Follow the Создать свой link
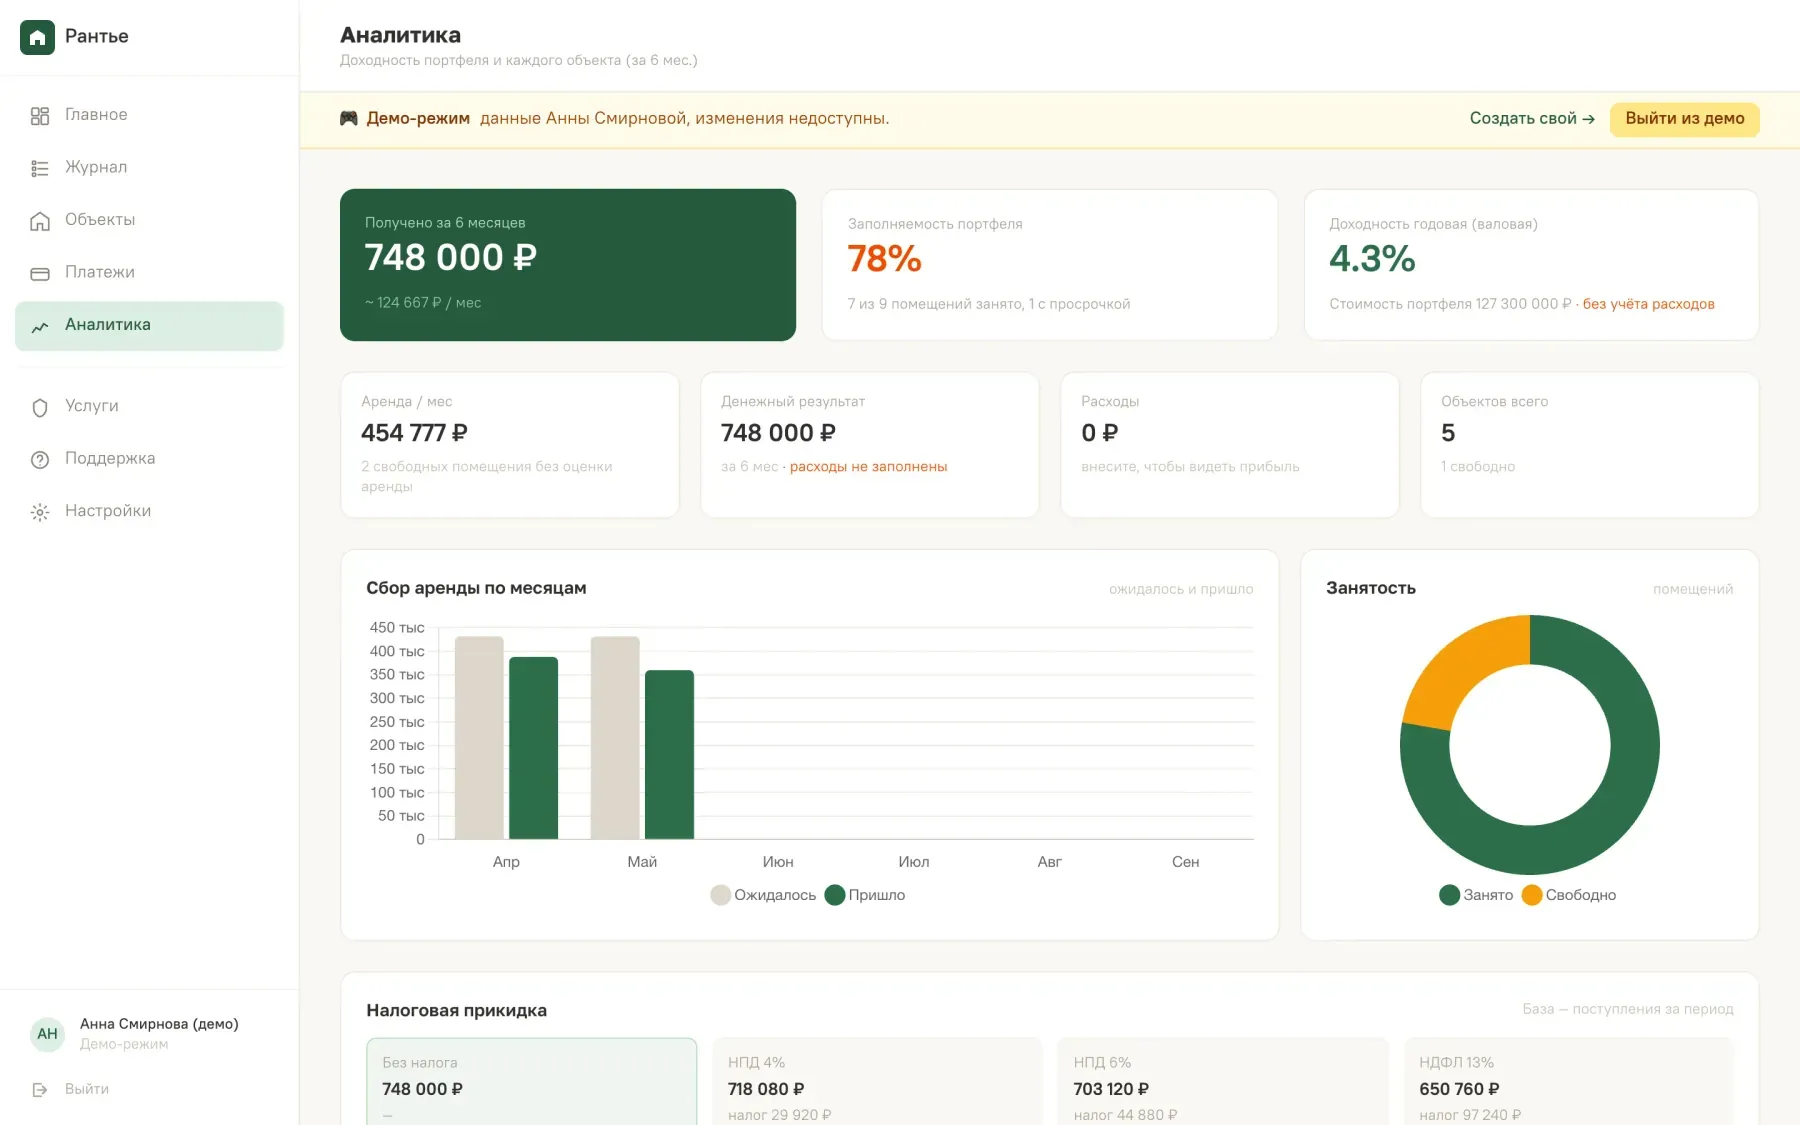Viewport: 1800px width, 1125px height. [x=1532, y=119]
